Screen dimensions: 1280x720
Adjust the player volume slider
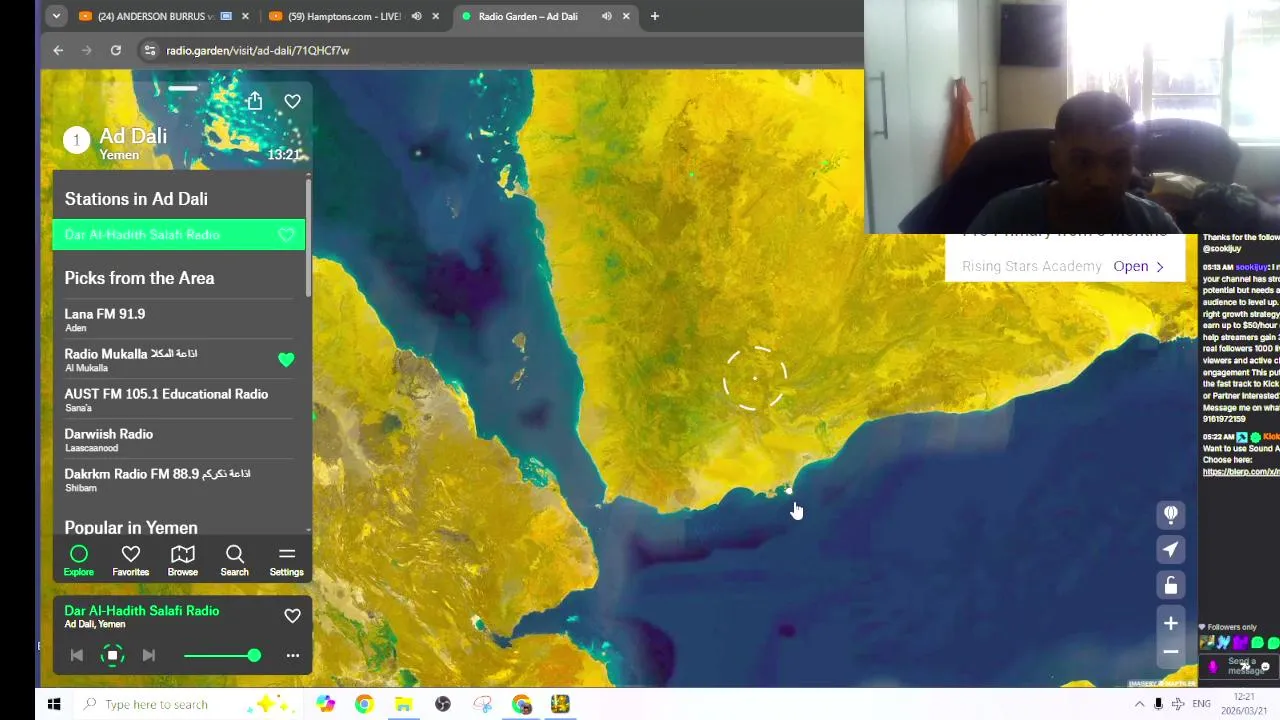222,656
